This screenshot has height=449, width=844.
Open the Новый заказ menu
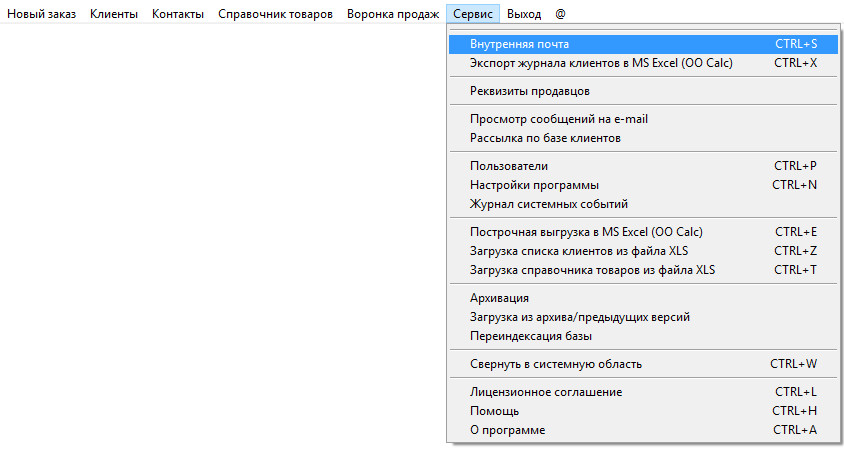tap(41, 14)
